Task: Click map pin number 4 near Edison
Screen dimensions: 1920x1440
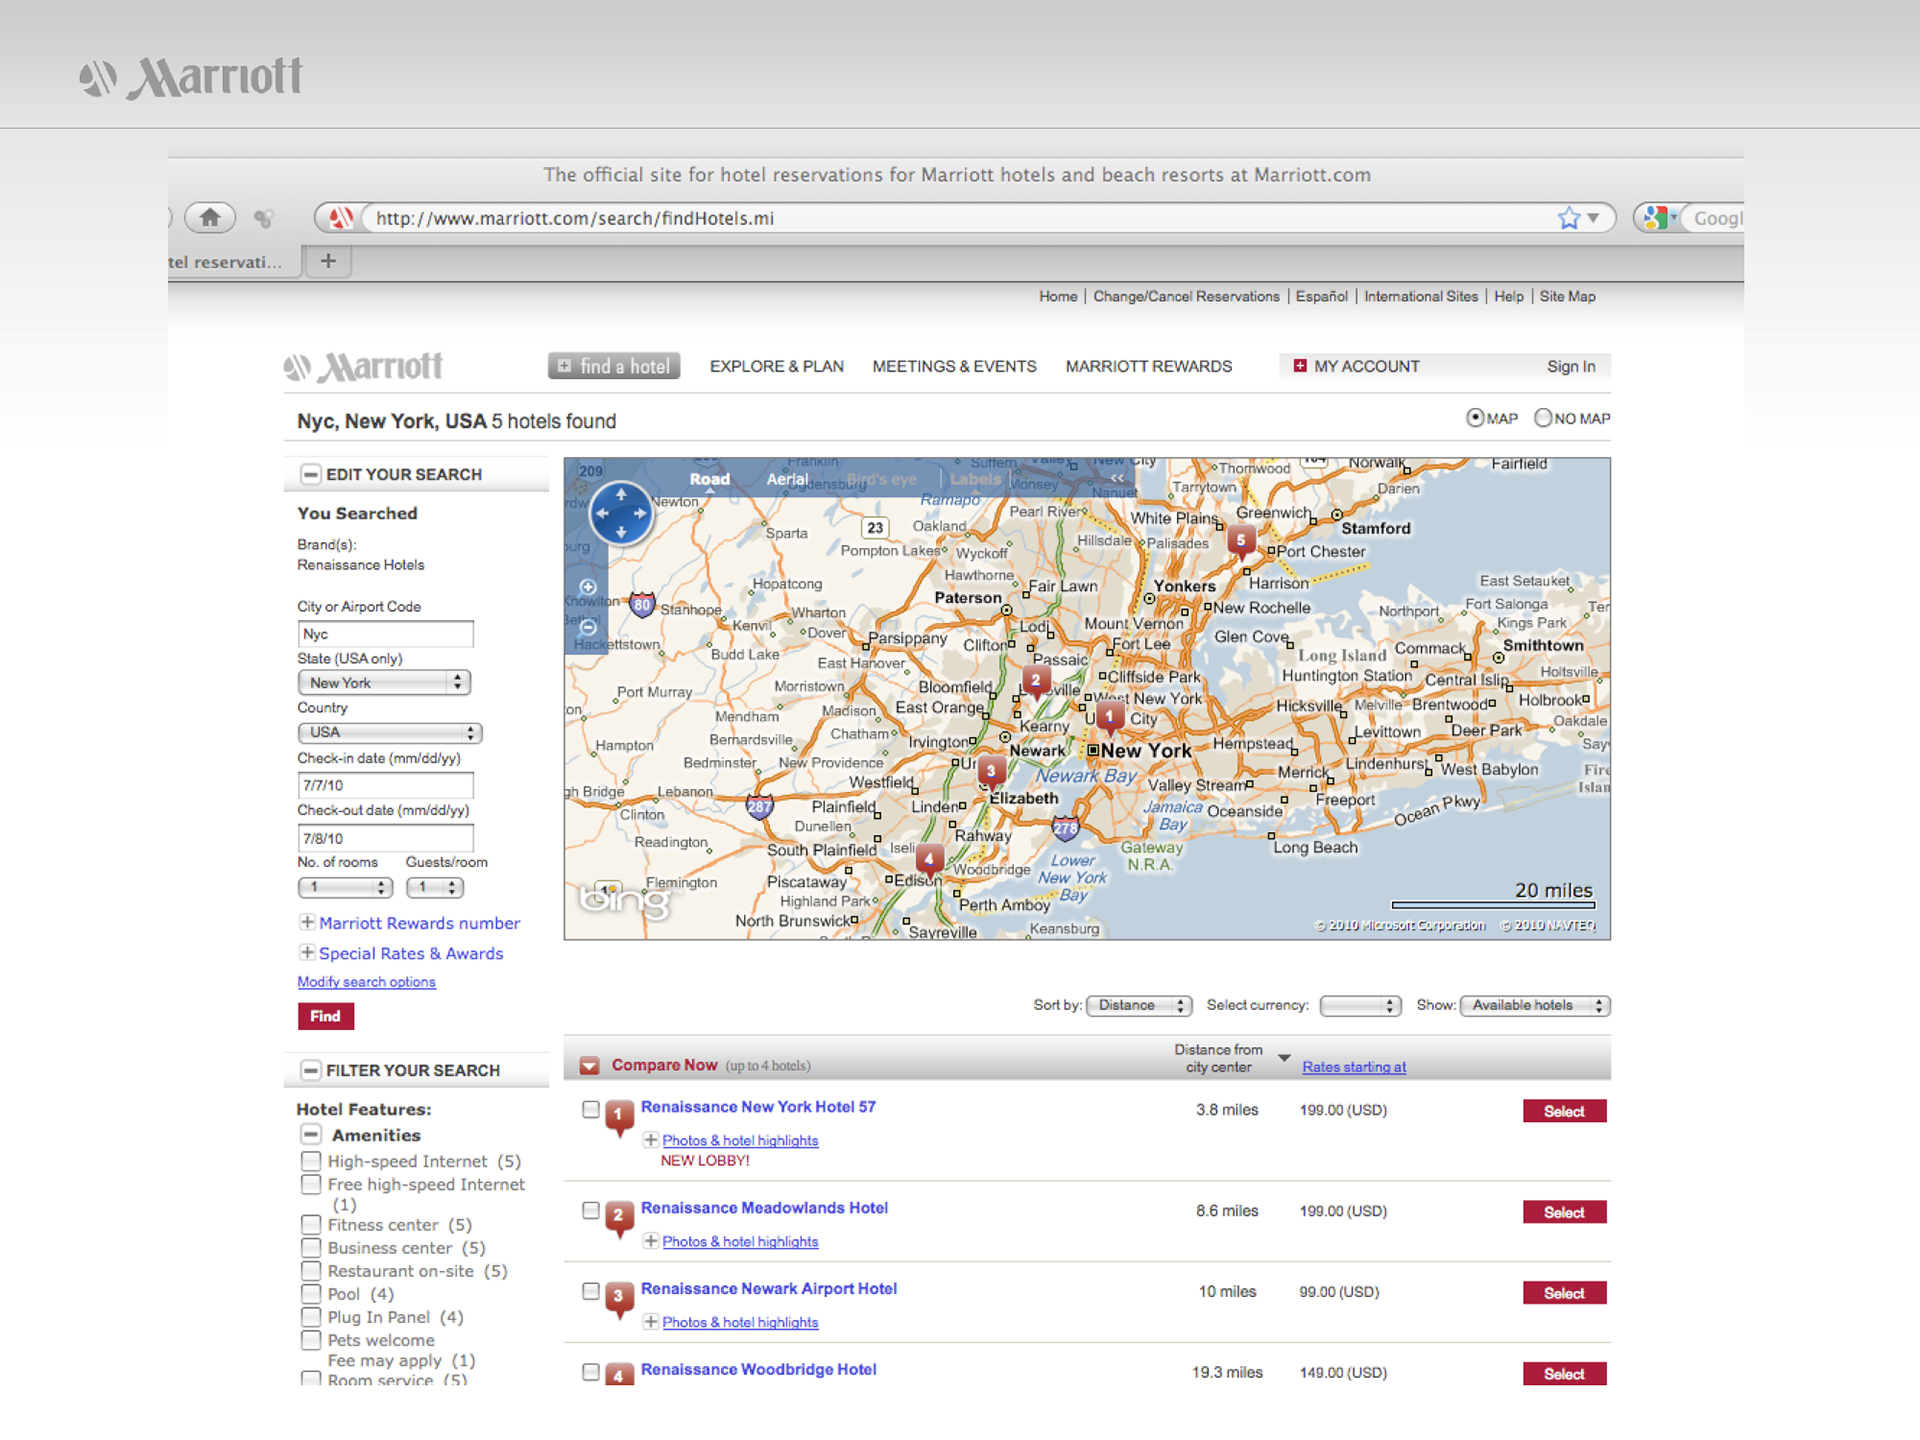Action: pyautogui.click(x=929, y=860)
